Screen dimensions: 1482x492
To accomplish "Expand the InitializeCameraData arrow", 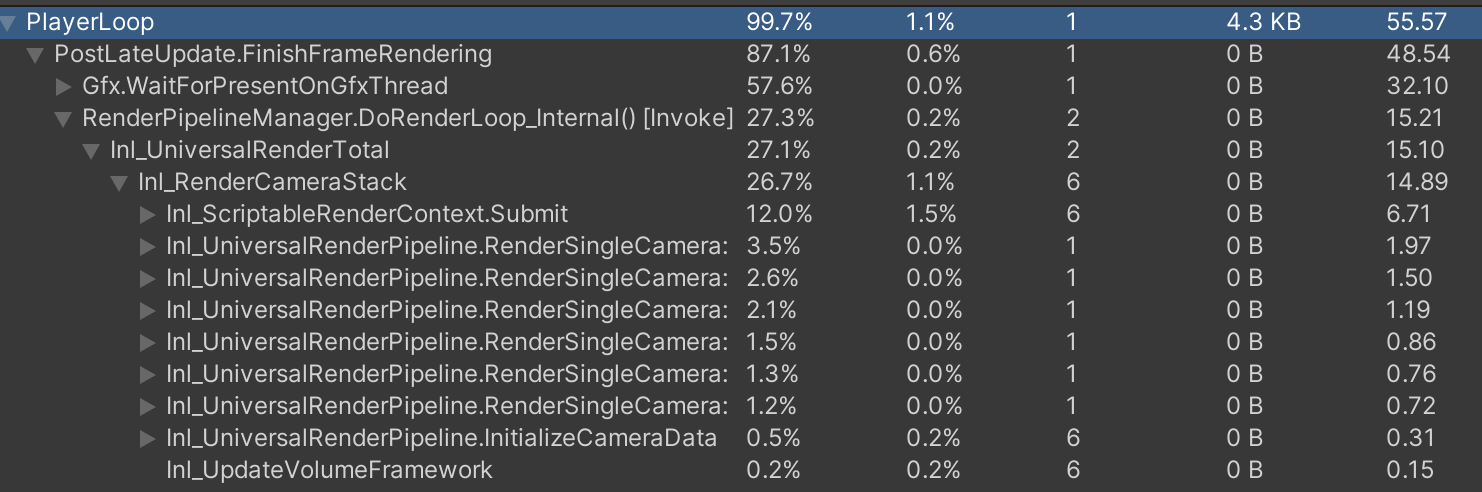I will click(147, 438).
